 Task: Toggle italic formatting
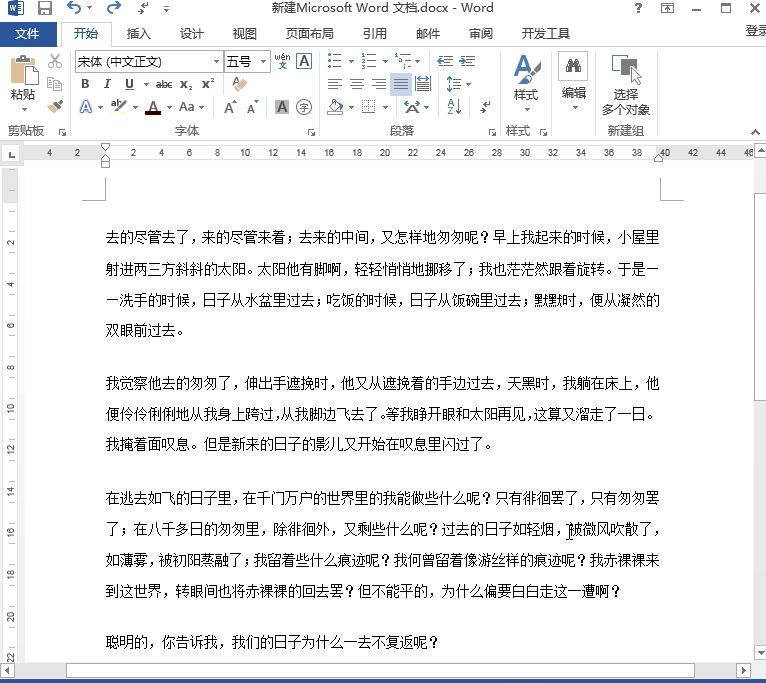[x=107, y=84]
